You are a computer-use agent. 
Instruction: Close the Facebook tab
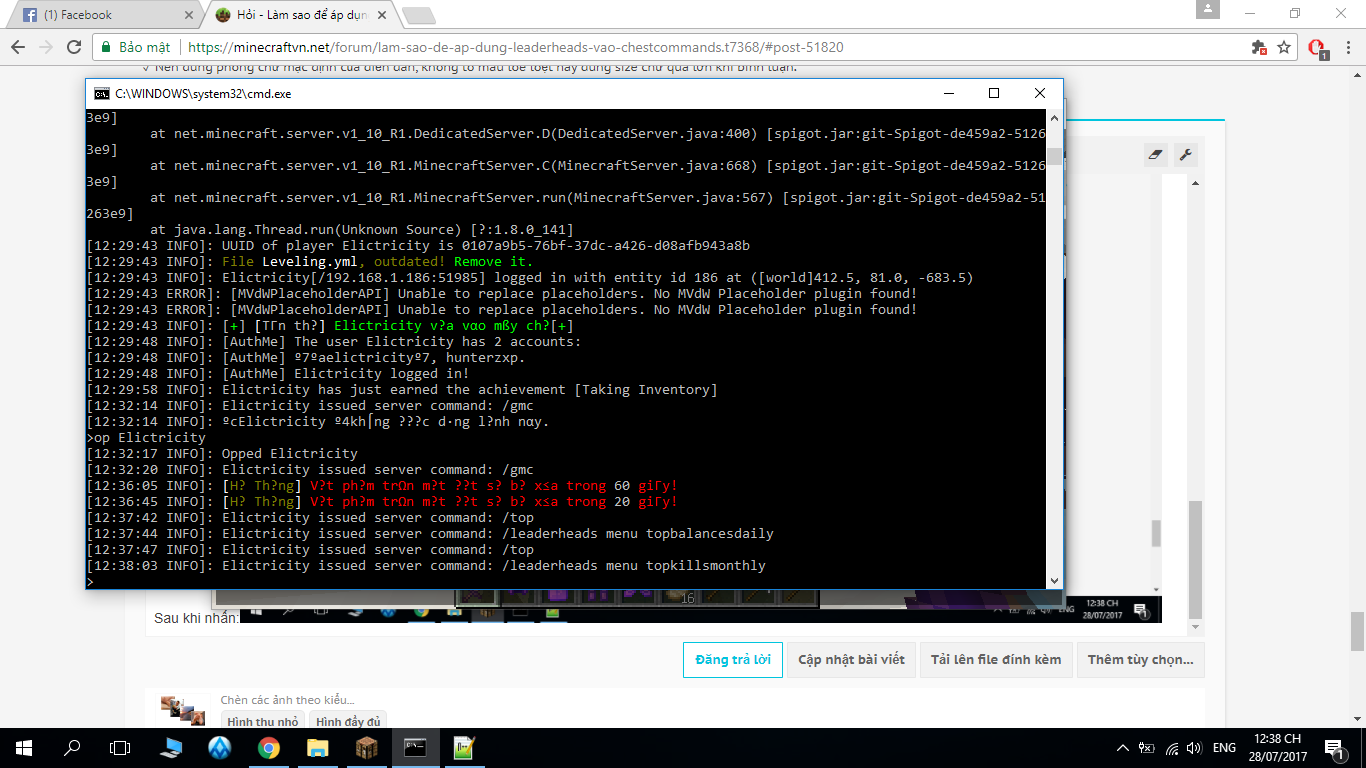189,15
